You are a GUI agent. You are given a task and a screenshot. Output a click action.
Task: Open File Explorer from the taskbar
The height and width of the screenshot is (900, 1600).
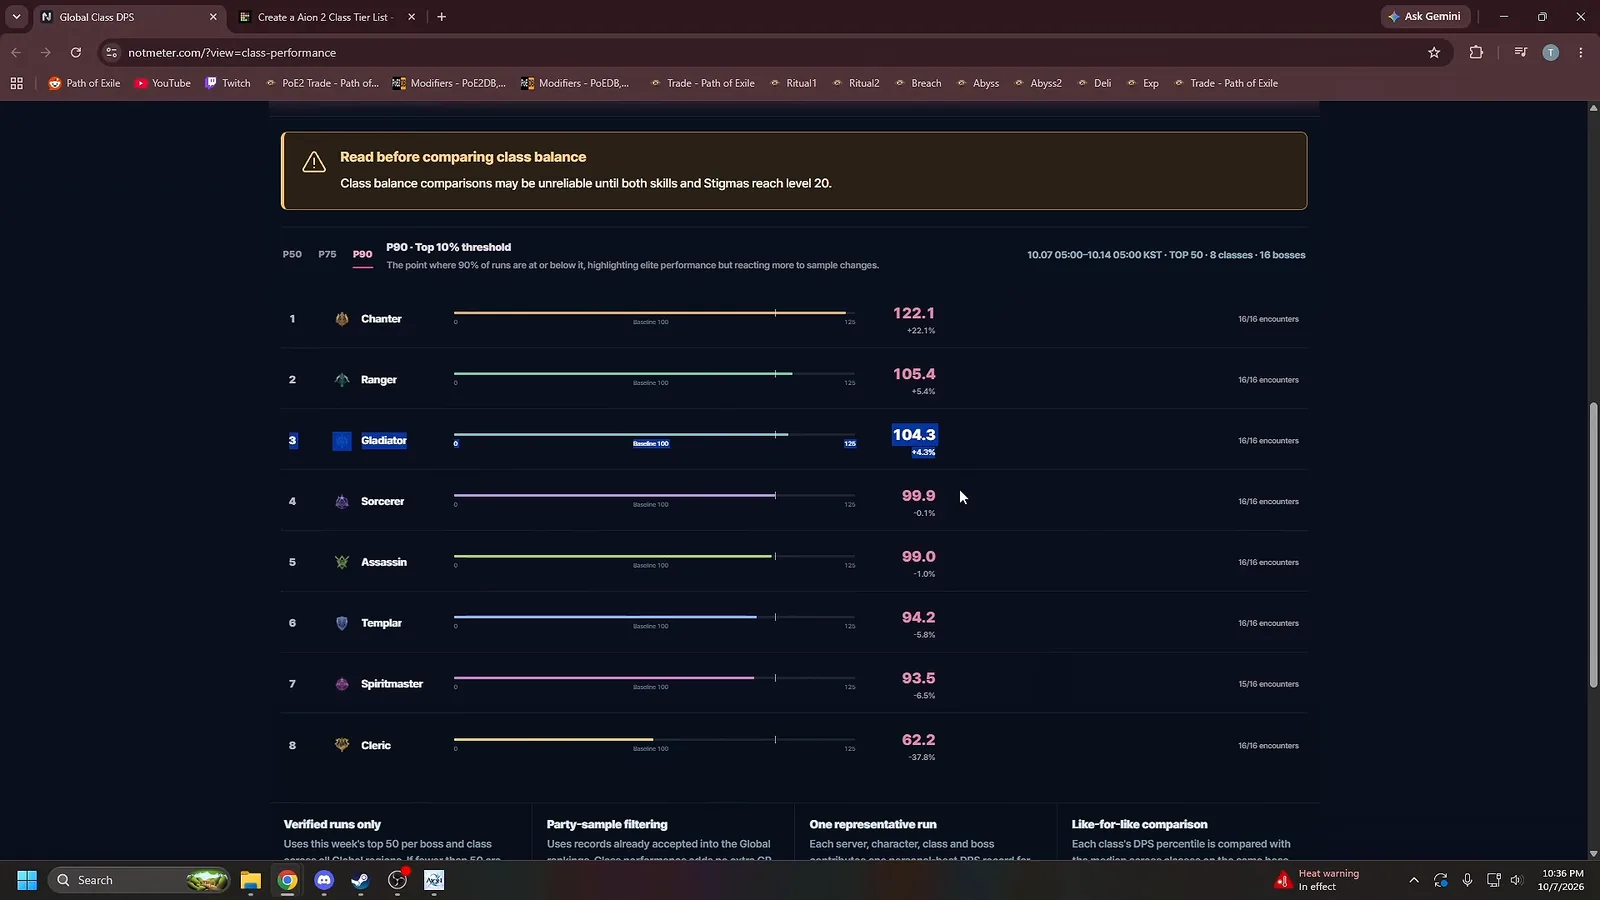tap(250, 880)
